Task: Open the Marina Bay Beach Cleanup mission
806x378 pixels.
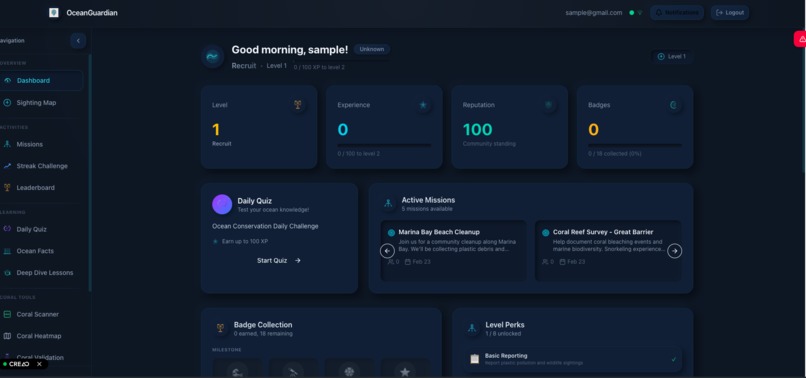Action: click(x=453, y=250)
